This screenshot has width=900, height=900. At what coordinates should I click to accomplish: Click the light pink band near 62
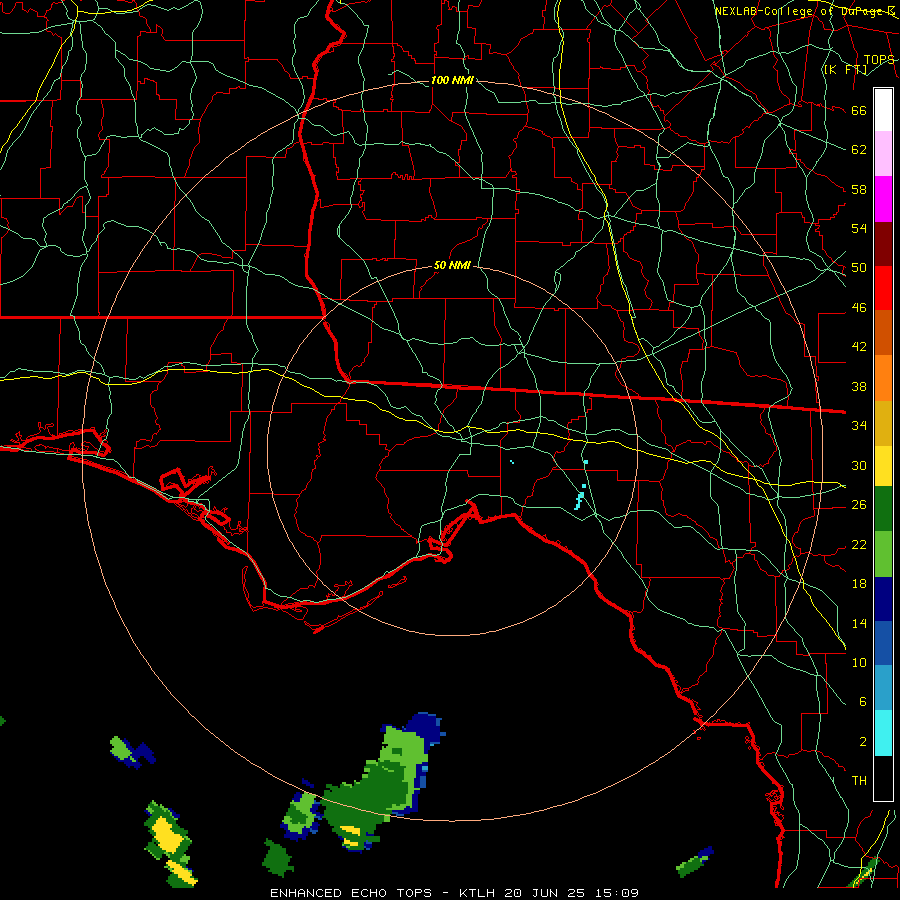[883, 154]
